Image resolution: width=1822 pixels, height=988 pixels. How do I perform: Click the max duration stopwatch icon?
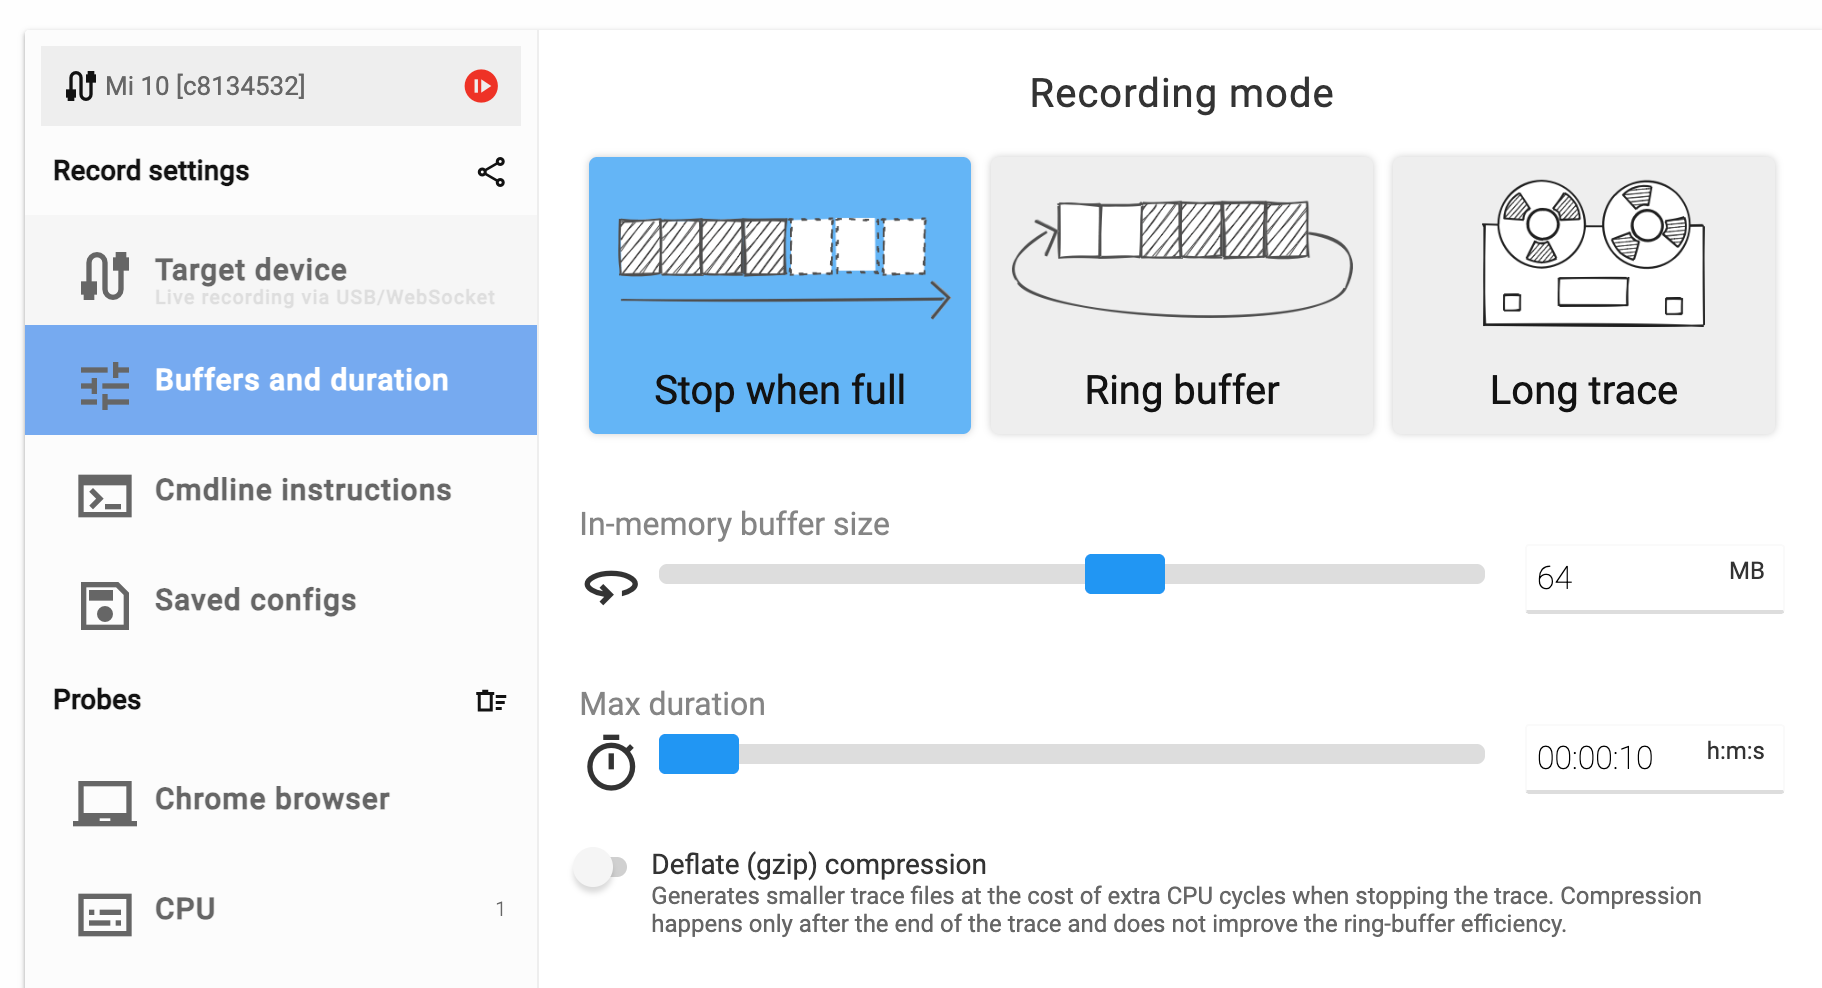(611, 764)
